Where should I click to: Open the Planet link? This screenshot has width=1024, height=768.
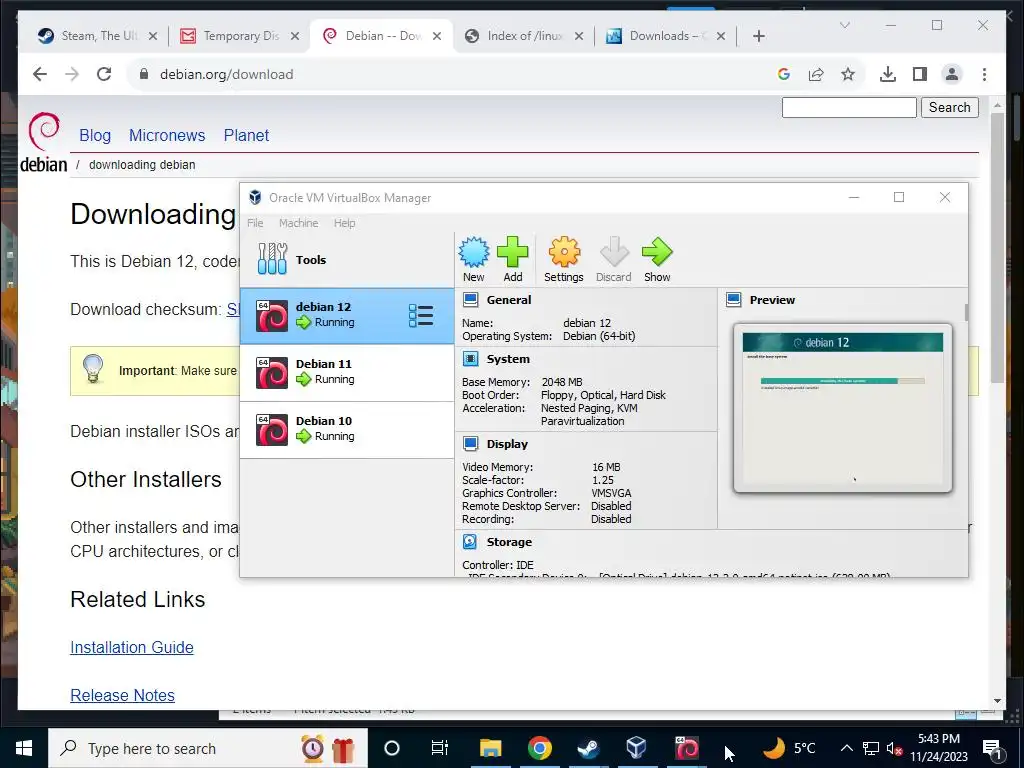pyautogui.click(x=246, y=135)
